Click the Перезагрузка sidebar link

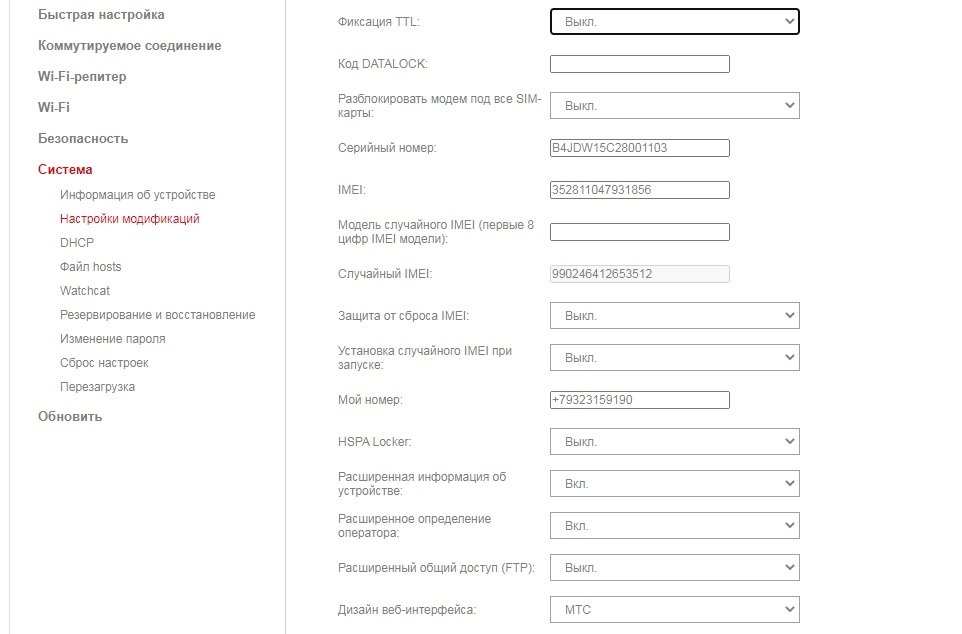coord(97,387)
